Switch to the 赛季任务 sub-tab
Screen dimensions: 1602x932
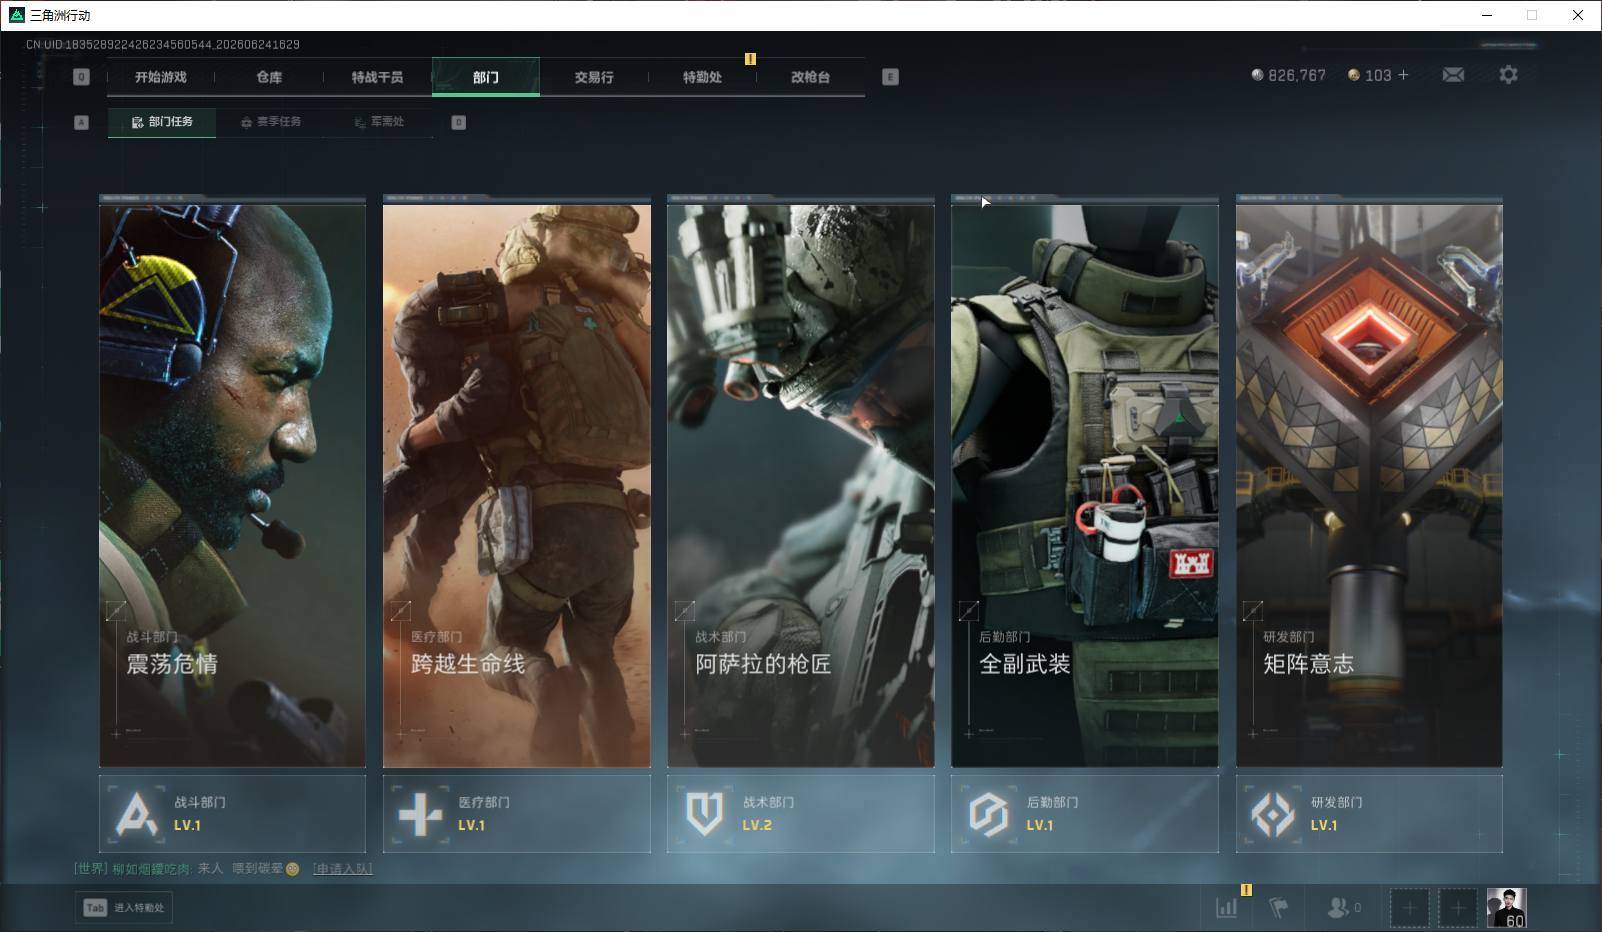pos(271,122)
